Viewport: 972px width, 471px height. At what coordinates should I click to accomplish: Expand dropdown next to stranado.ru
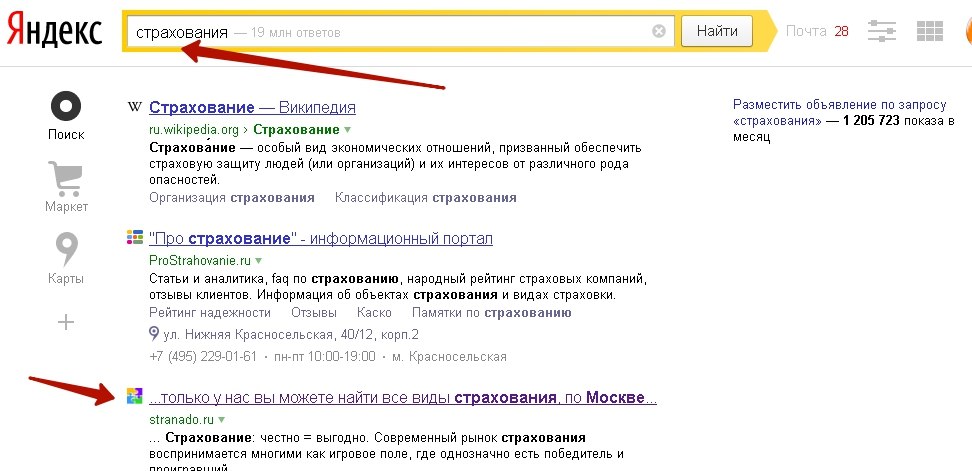(x=221, y=420)
